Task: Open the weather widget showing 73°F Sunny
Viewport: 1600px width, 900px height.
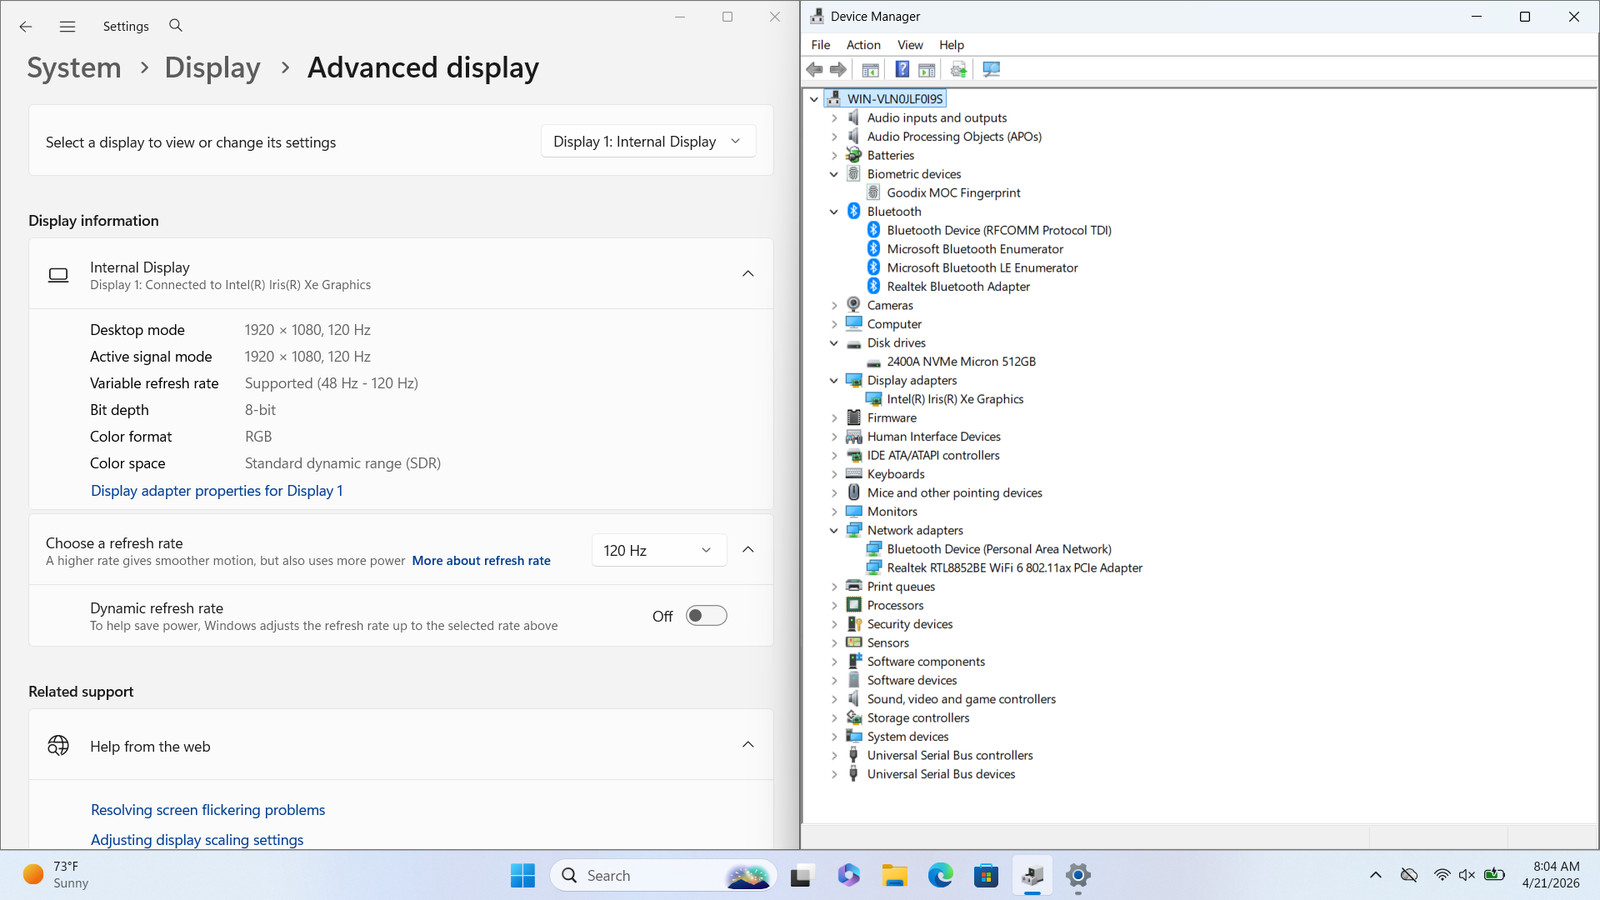Action: point(57,875)
